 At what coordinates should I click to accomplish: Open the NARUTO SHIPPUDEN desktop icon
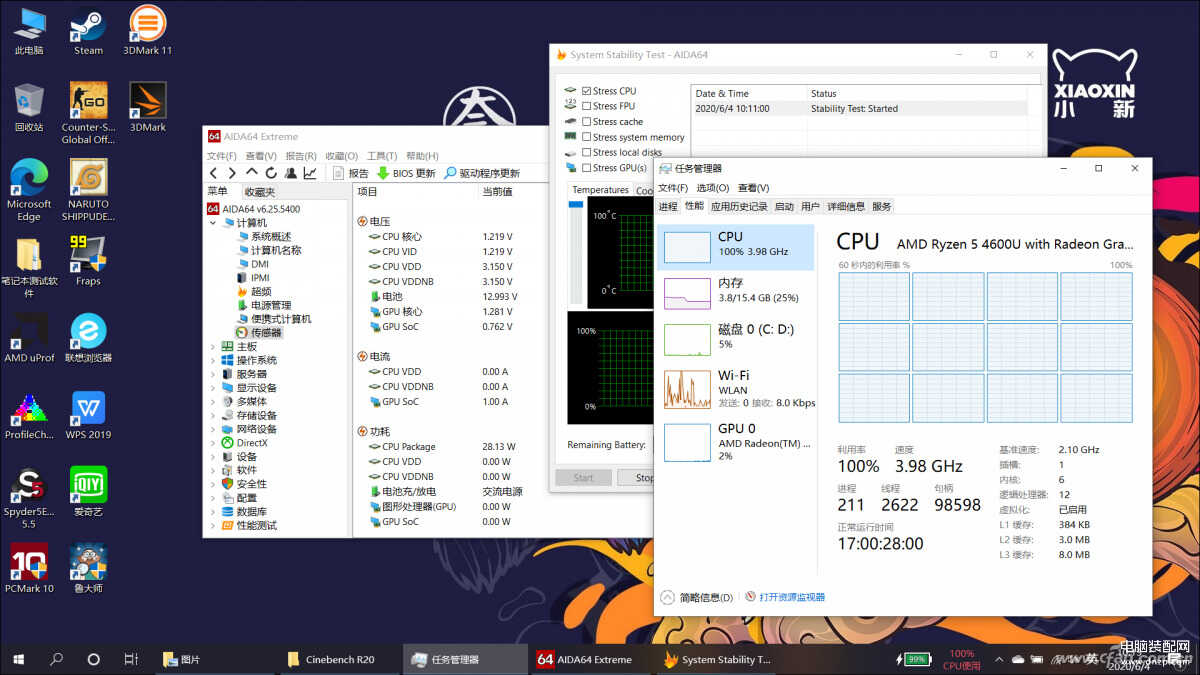click(x=88, y=190)
